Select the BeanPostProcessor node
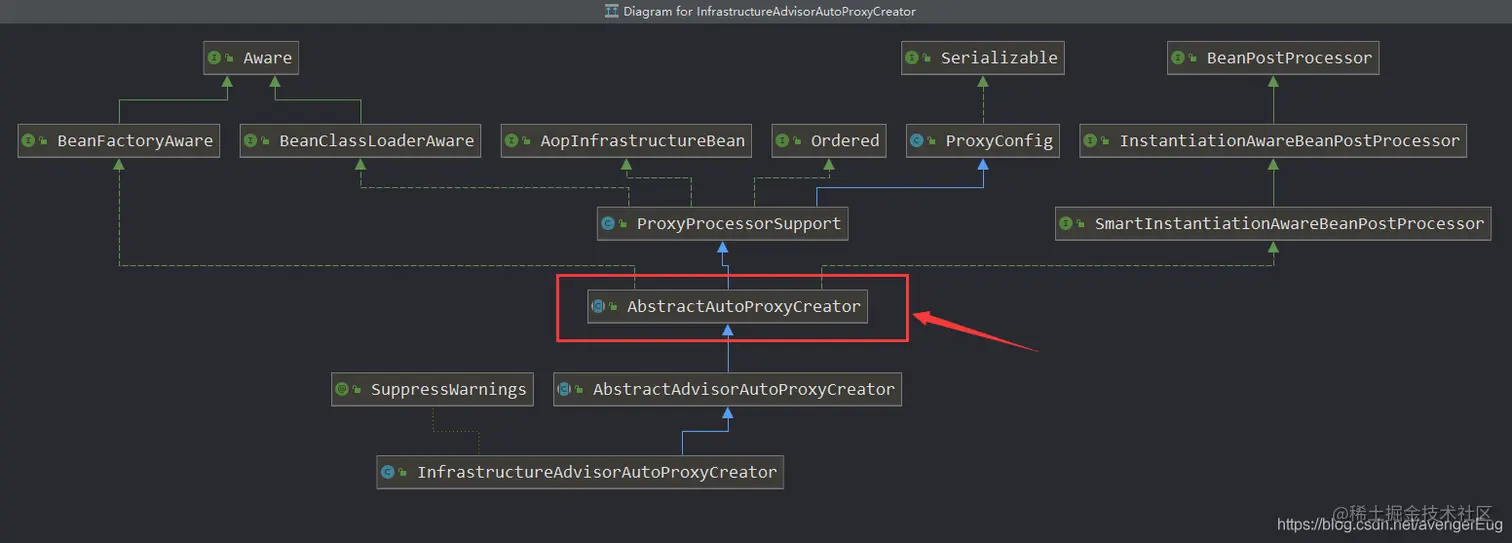This screenshot has width=1512, height=543. (1273, 58)
